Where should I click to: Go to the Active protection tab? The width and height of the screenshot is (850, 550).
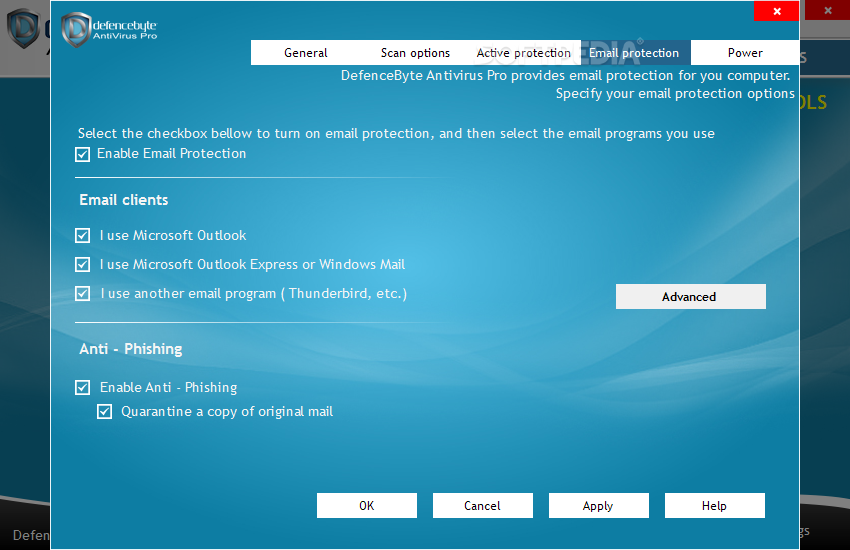coord(524,53)
